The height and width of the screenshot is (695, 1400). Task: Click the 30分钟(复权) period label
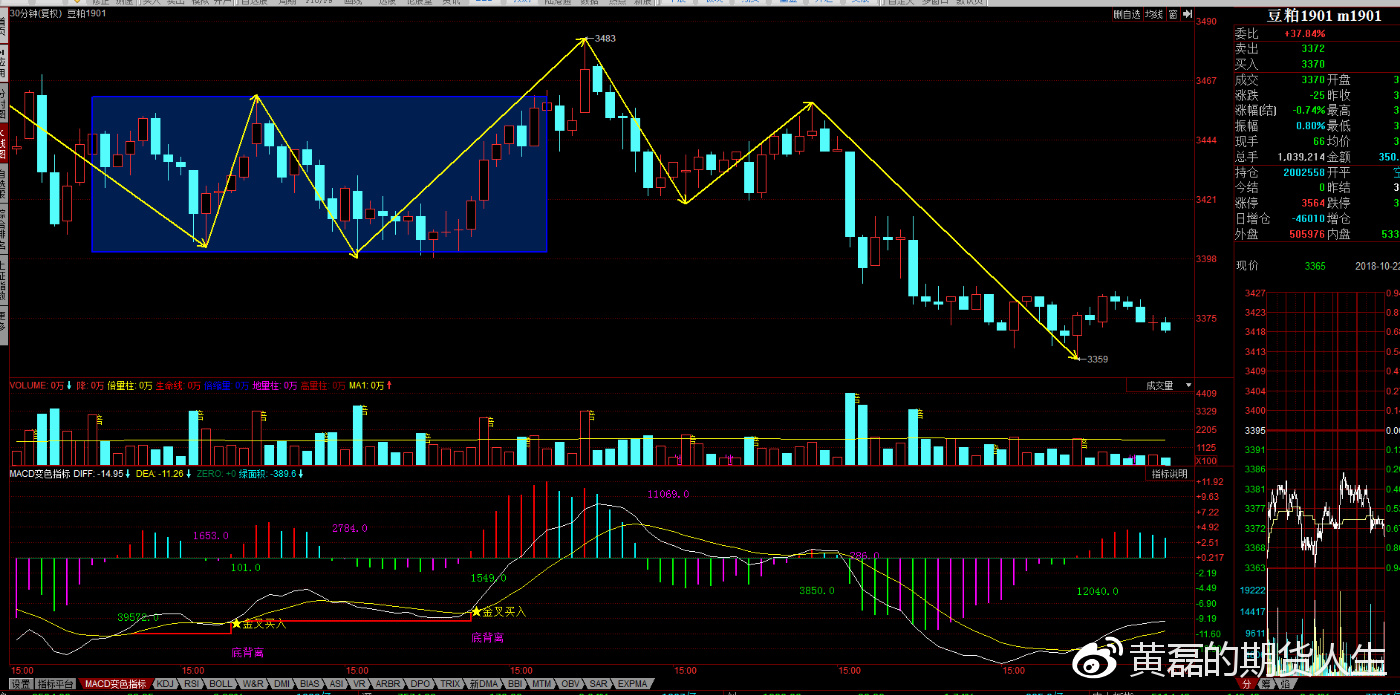point(37,14)
